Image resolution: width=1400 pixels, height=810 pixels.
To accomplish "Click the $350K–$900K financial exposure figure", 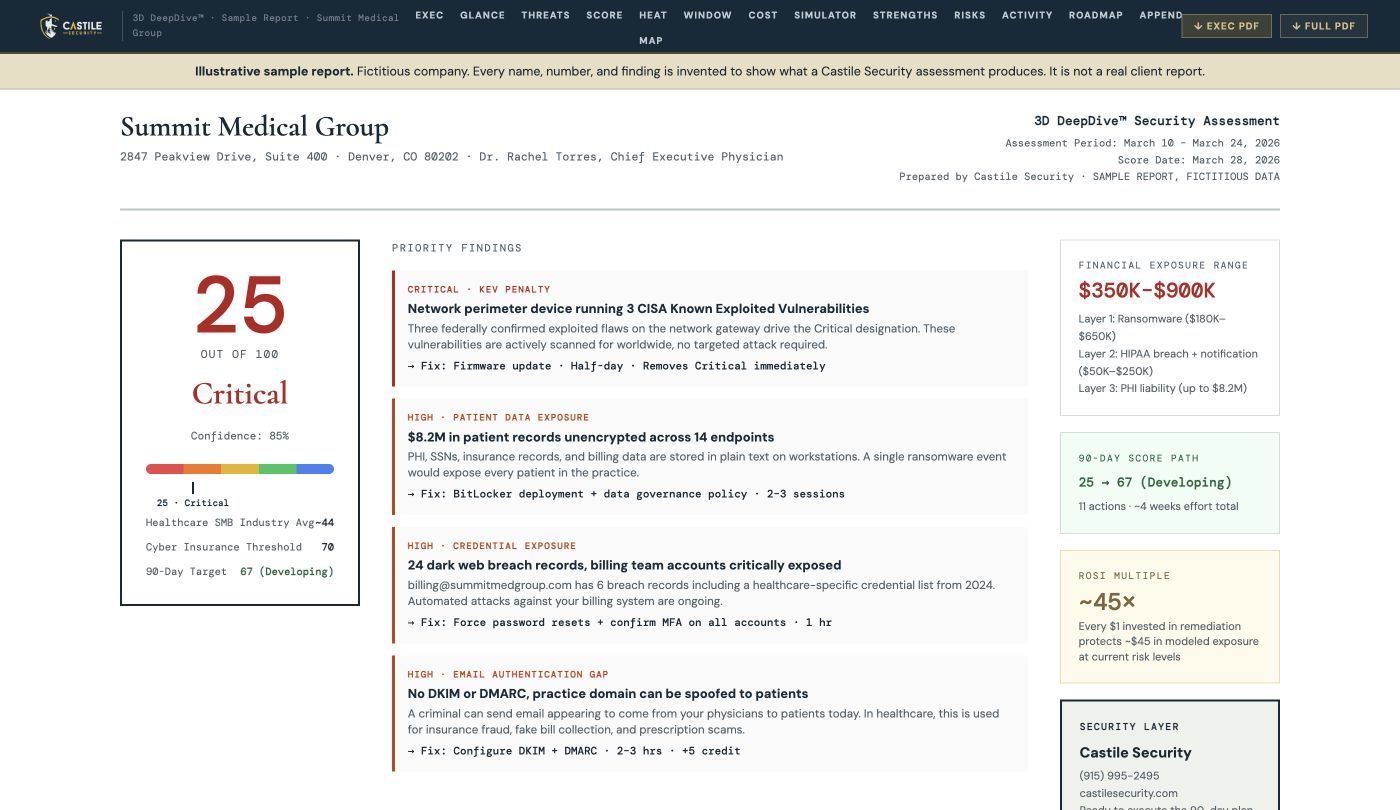I will pos(1147,291).
